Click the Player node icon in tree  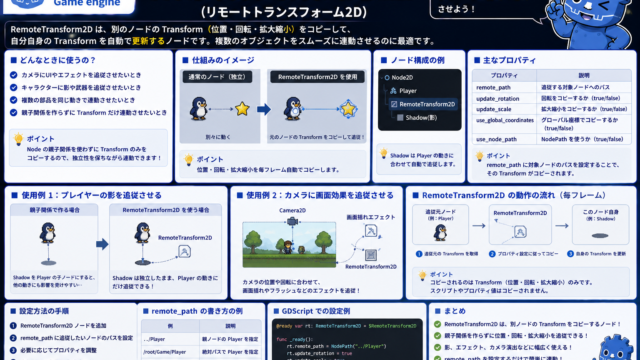[393, 91]
